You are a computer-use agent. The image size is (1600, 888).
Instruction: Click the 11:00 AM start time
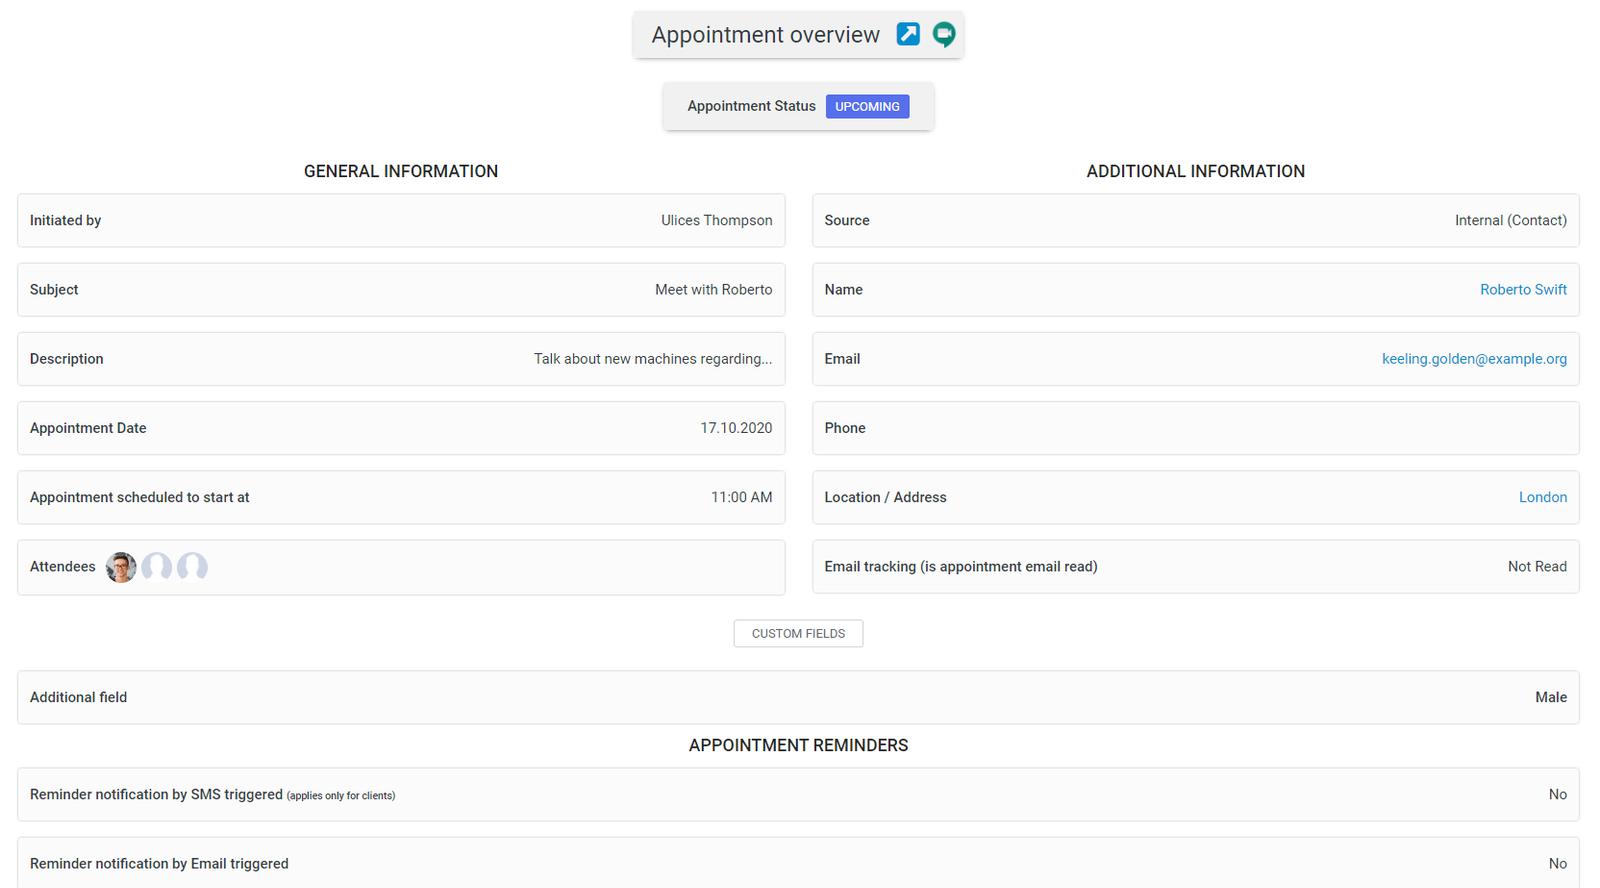741,497
